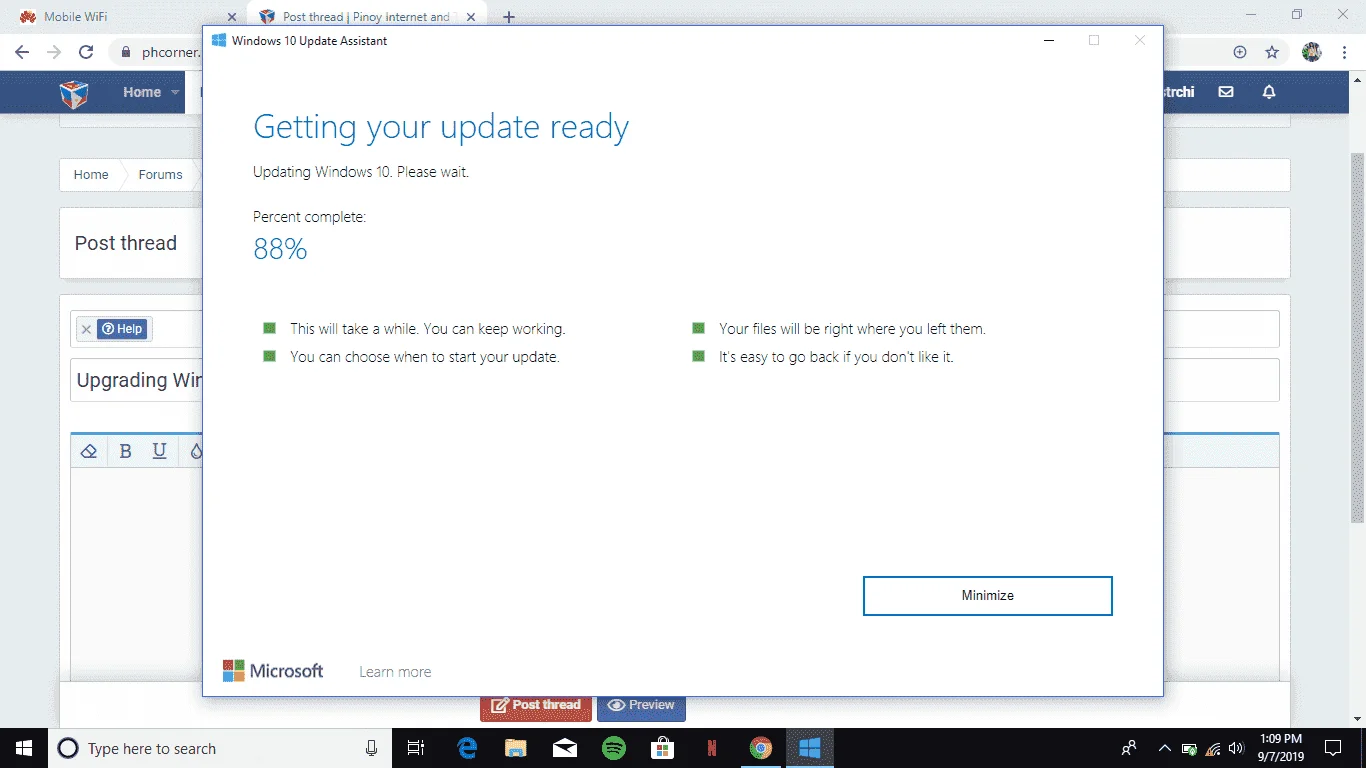Click the eraser remove formatting icon

[88, 451]
